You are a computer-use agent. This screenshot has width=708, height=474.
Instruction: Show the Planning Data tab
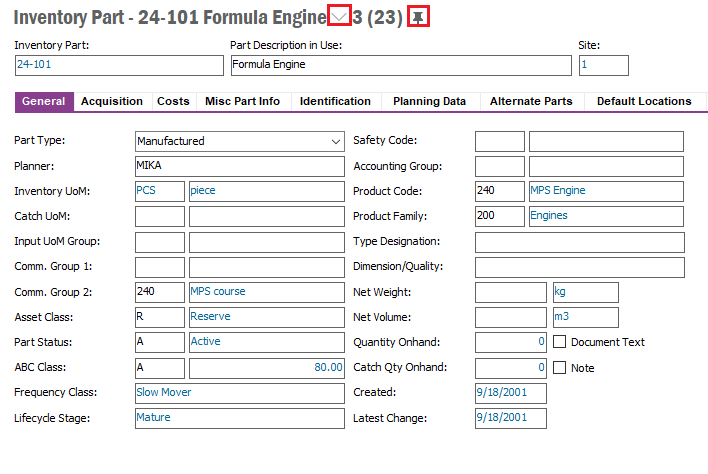tap(429, 101)
